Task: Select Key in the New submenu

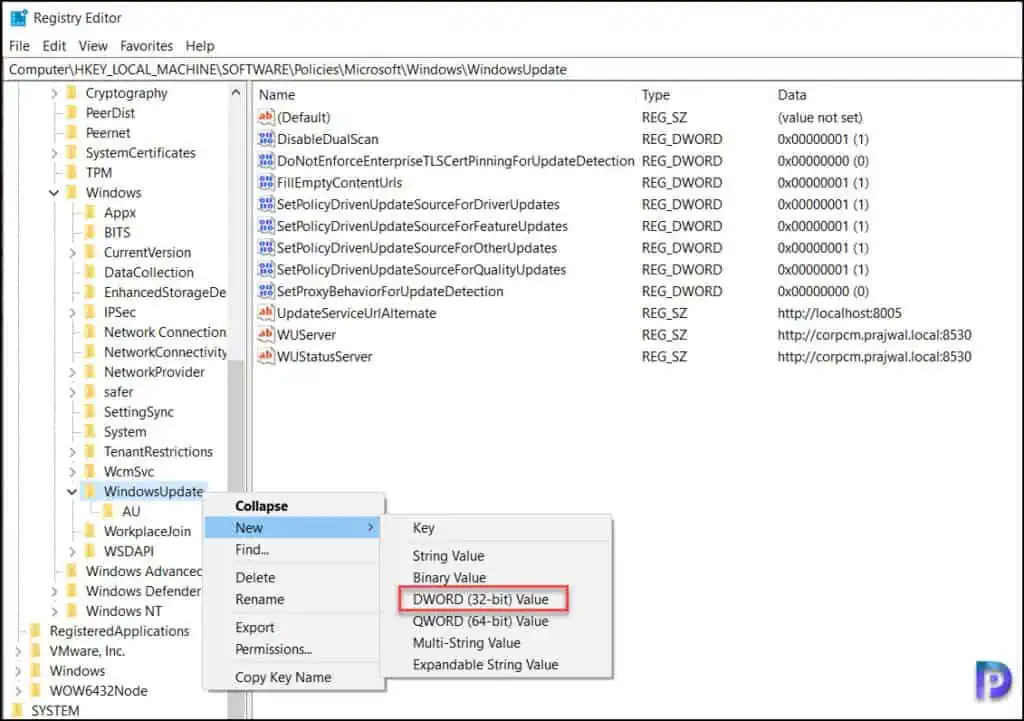Action: pos(424,528)
